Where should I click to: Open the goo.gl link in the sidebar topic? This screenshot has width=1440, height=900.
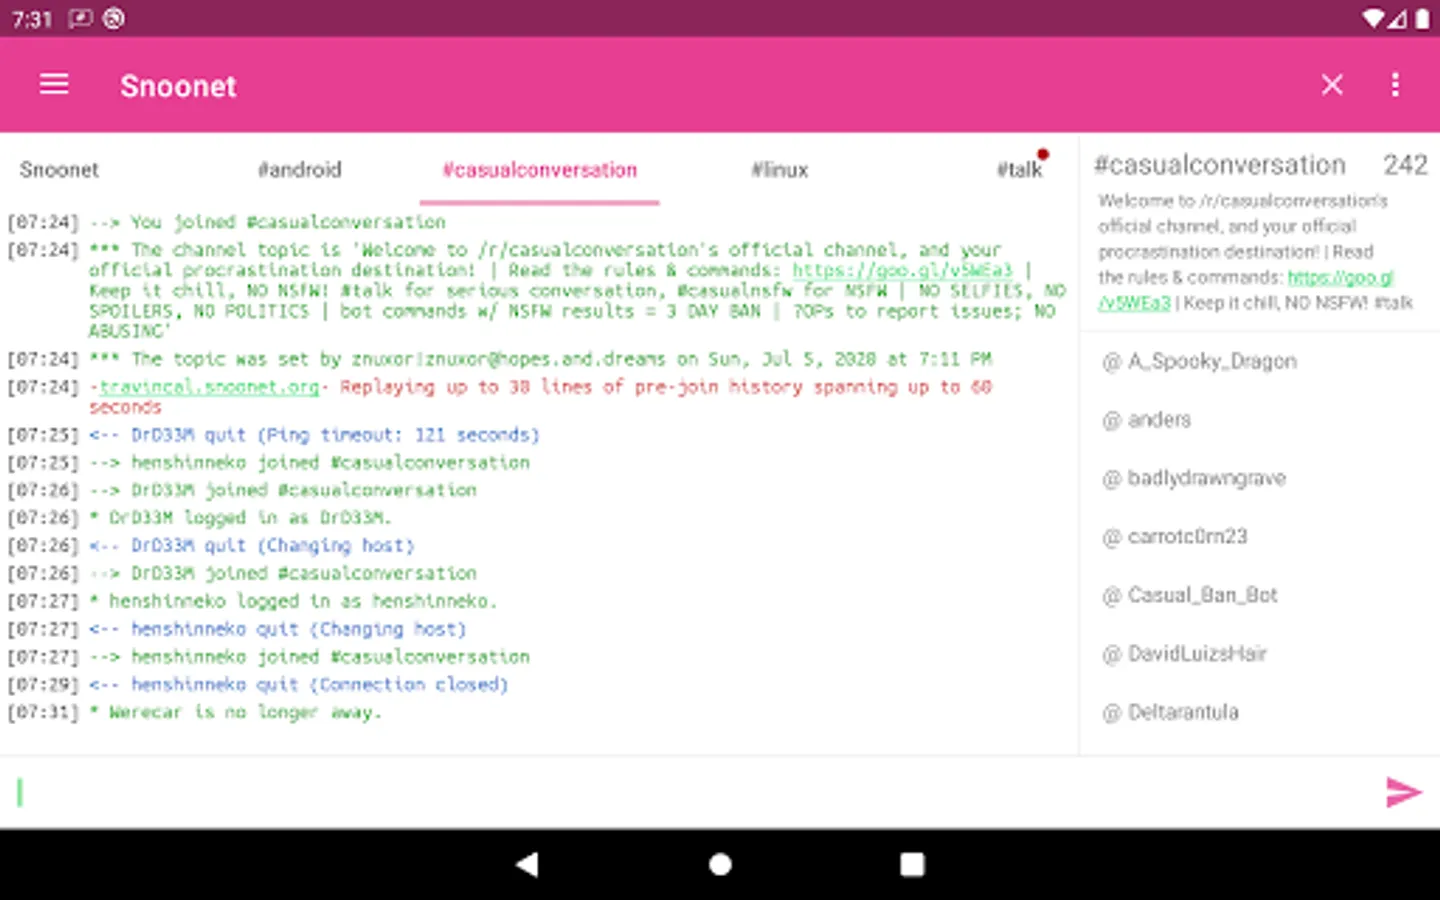[x=1340, y=277]
